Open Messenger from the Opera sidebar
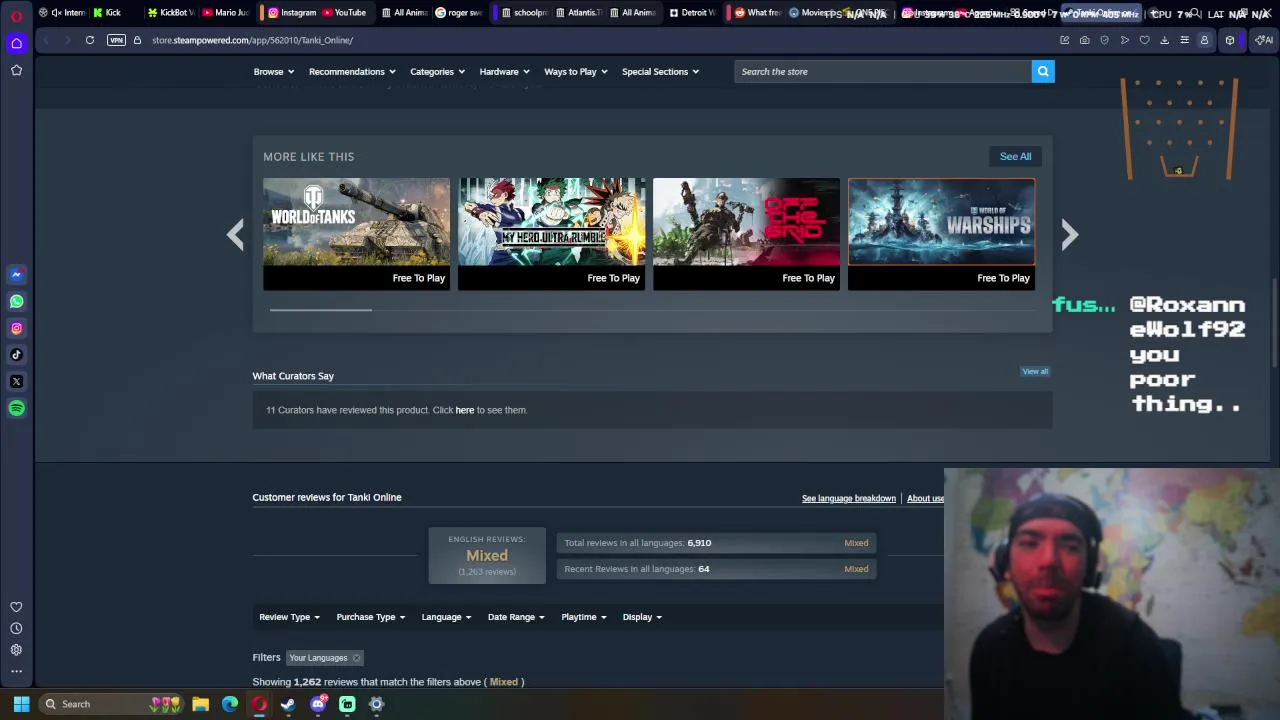1280x720 pixels. click(16, 274)
